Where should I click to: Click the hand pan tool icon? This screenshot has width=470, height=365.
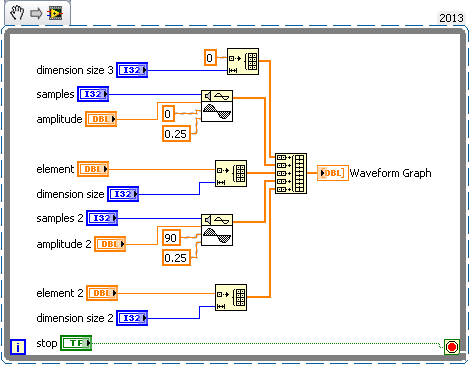coord(17,13)
